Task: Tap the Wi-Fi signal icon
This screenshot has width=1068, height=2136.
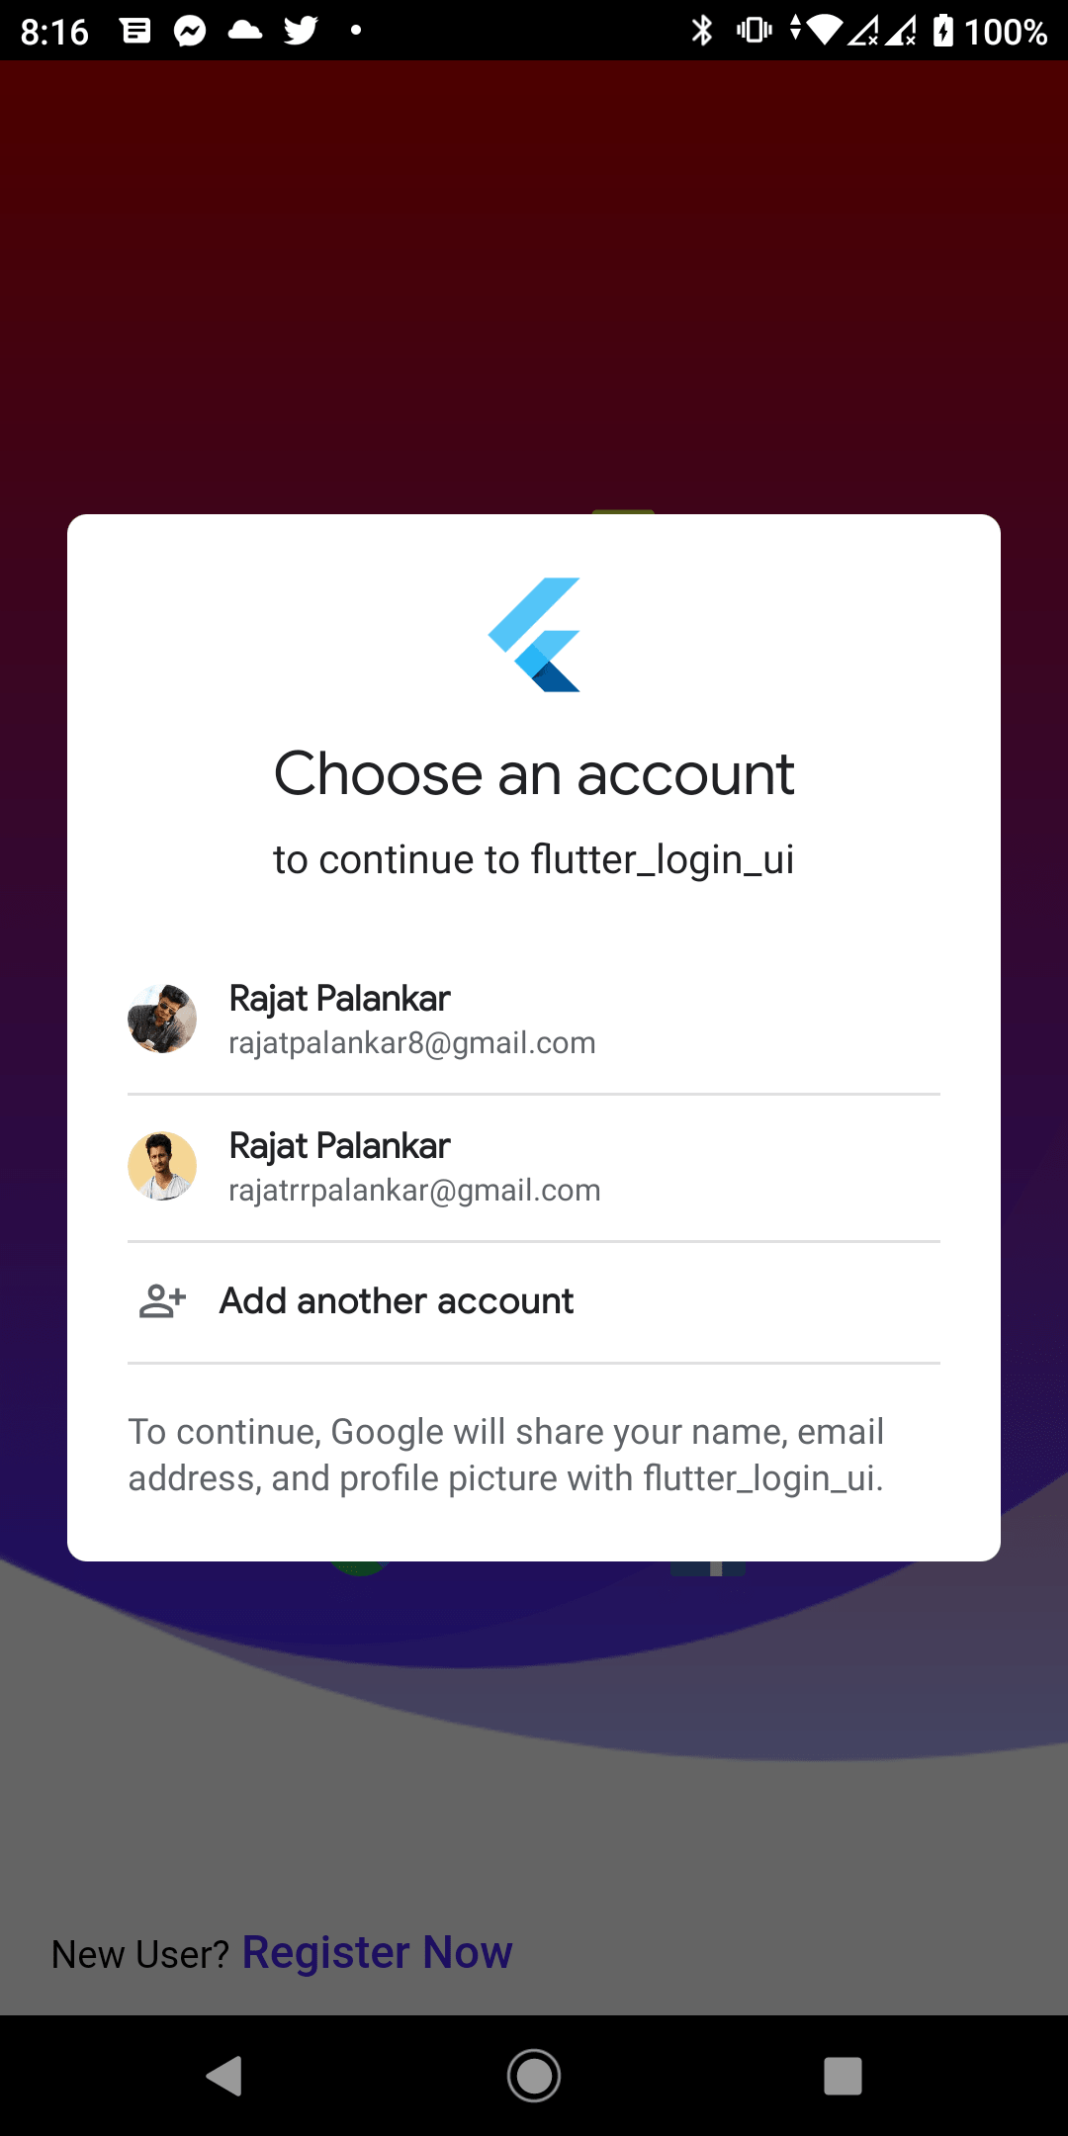Action: click(x=825, y=31)
